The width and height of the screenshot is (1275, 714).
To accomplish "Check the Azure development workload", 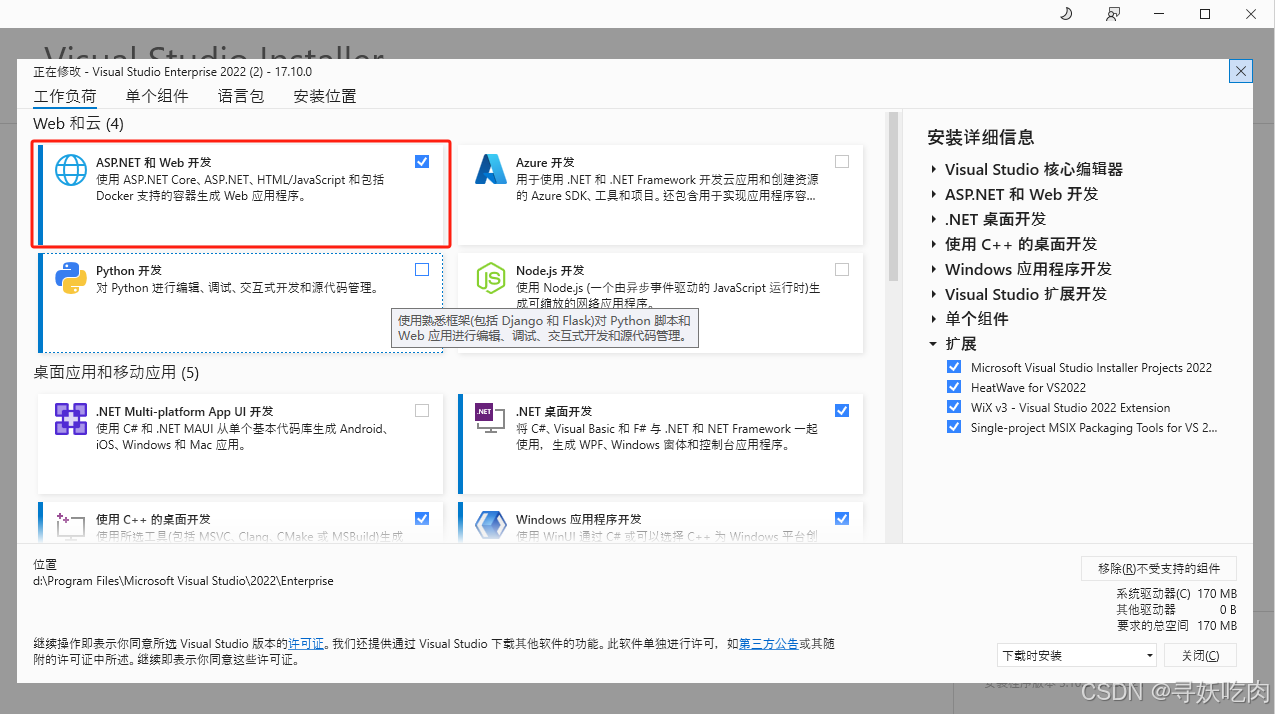I will tap(842, 161).
